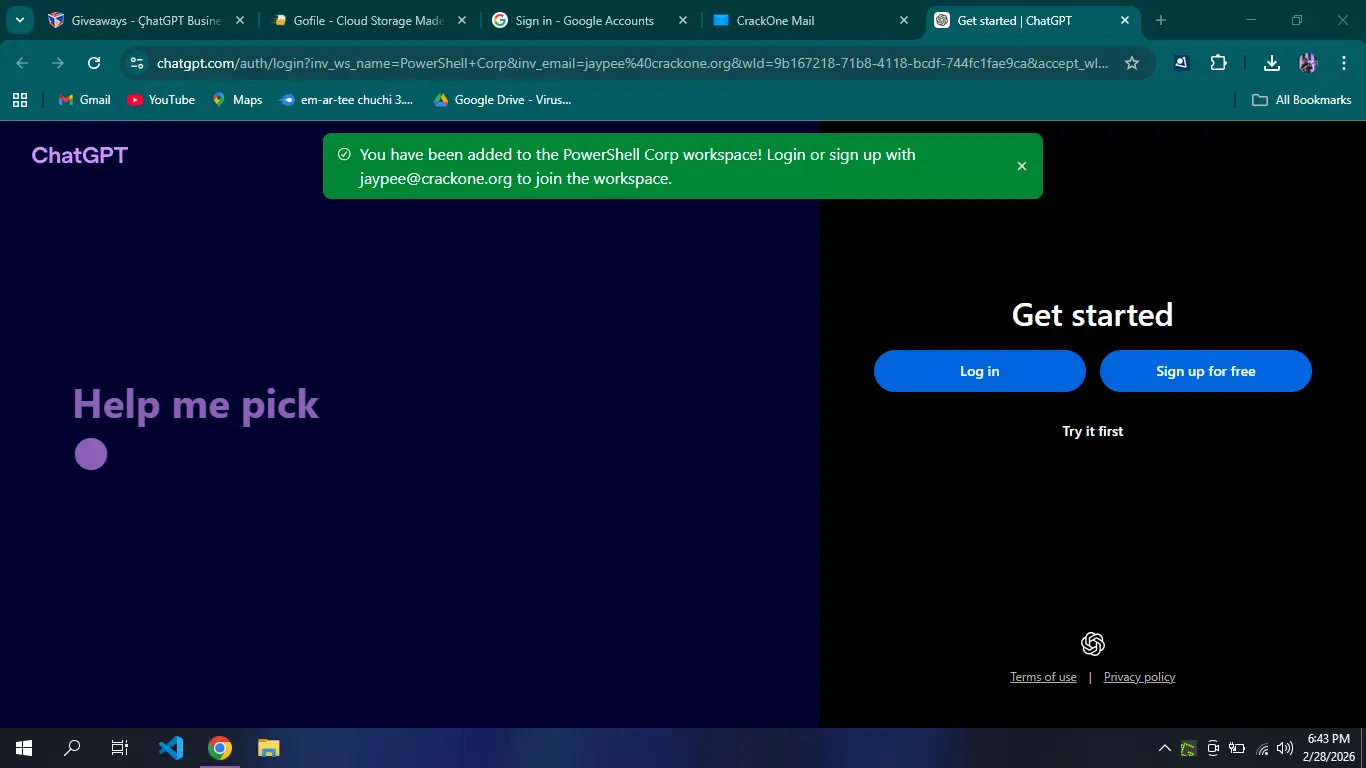Viewport: 1366px width, 768px height.
Task: Open the Gmail bookmark
Action: tap(85, 100)
